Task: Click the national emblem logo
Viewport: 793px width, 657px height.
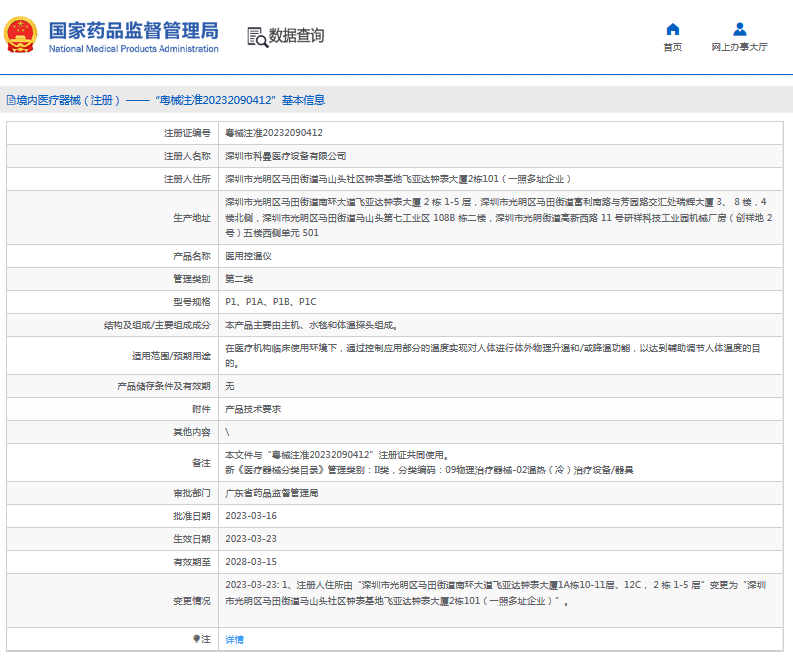Action: click(x=21, y=35)
